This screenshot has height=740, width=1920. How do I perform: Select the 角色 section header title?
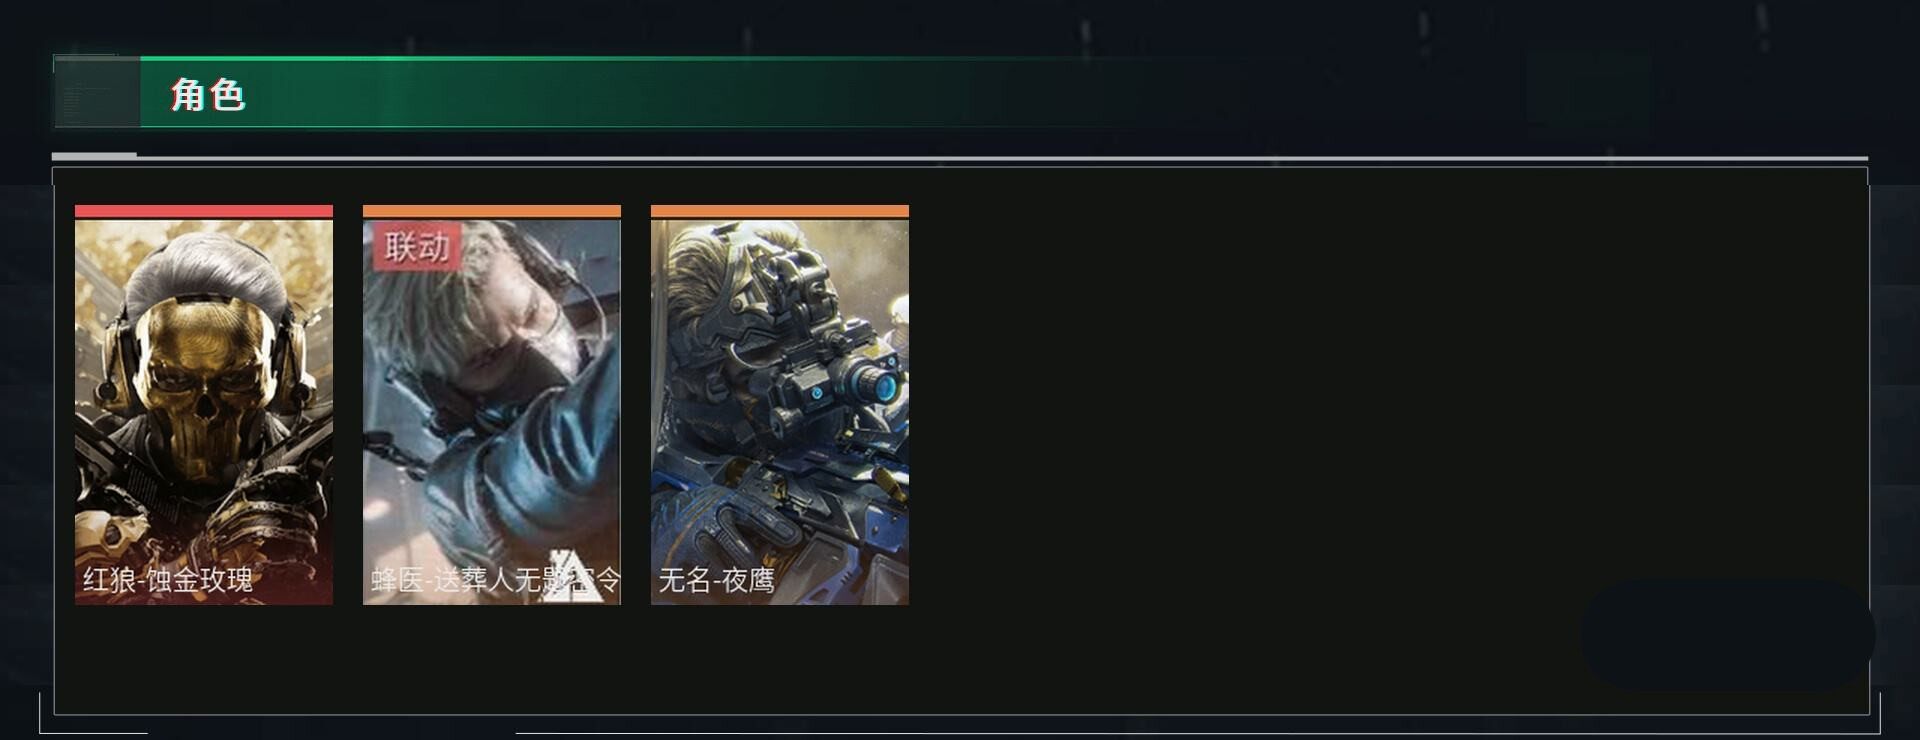(x=208, y=95)
